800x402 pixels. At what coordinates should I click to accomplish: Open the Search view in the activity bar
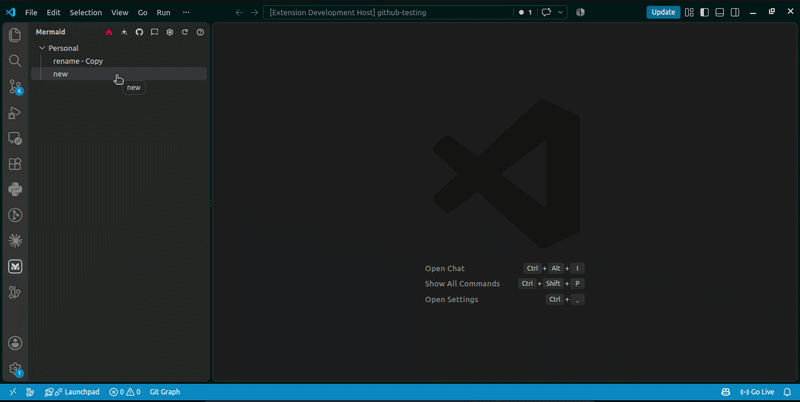point(15,61)
